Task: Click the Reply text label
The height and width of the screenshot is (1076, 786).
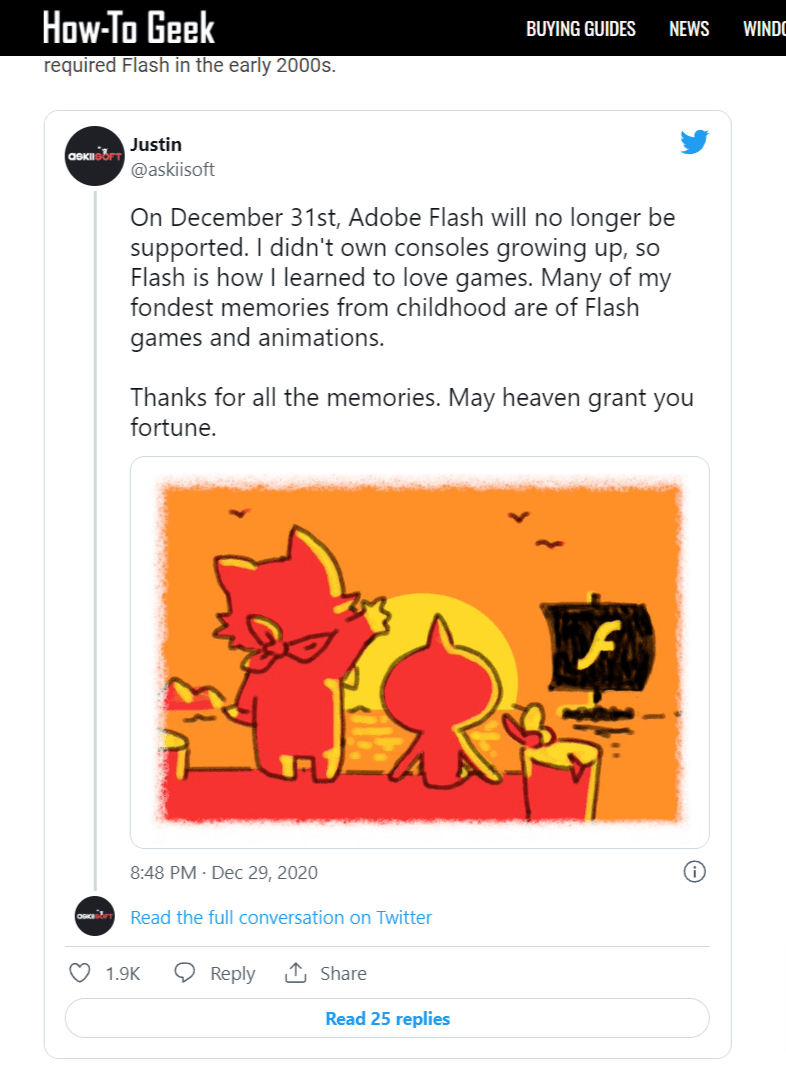Action: (232, 973)
